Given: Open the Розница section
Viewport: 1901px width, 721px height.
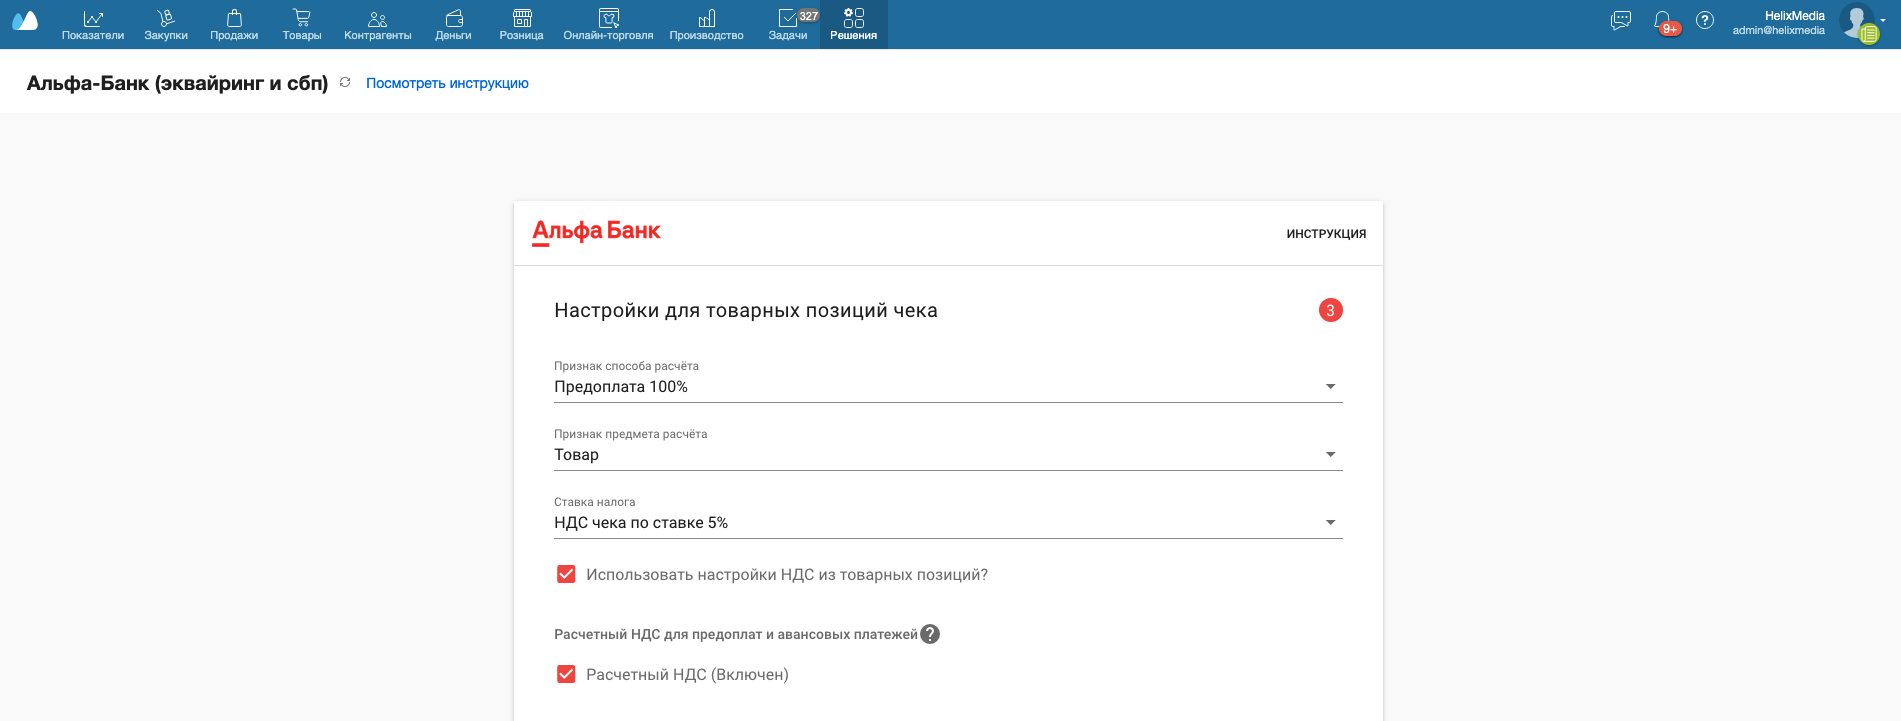Looking at the screenshot, I should pyautogui.click(x=521, y=24).
